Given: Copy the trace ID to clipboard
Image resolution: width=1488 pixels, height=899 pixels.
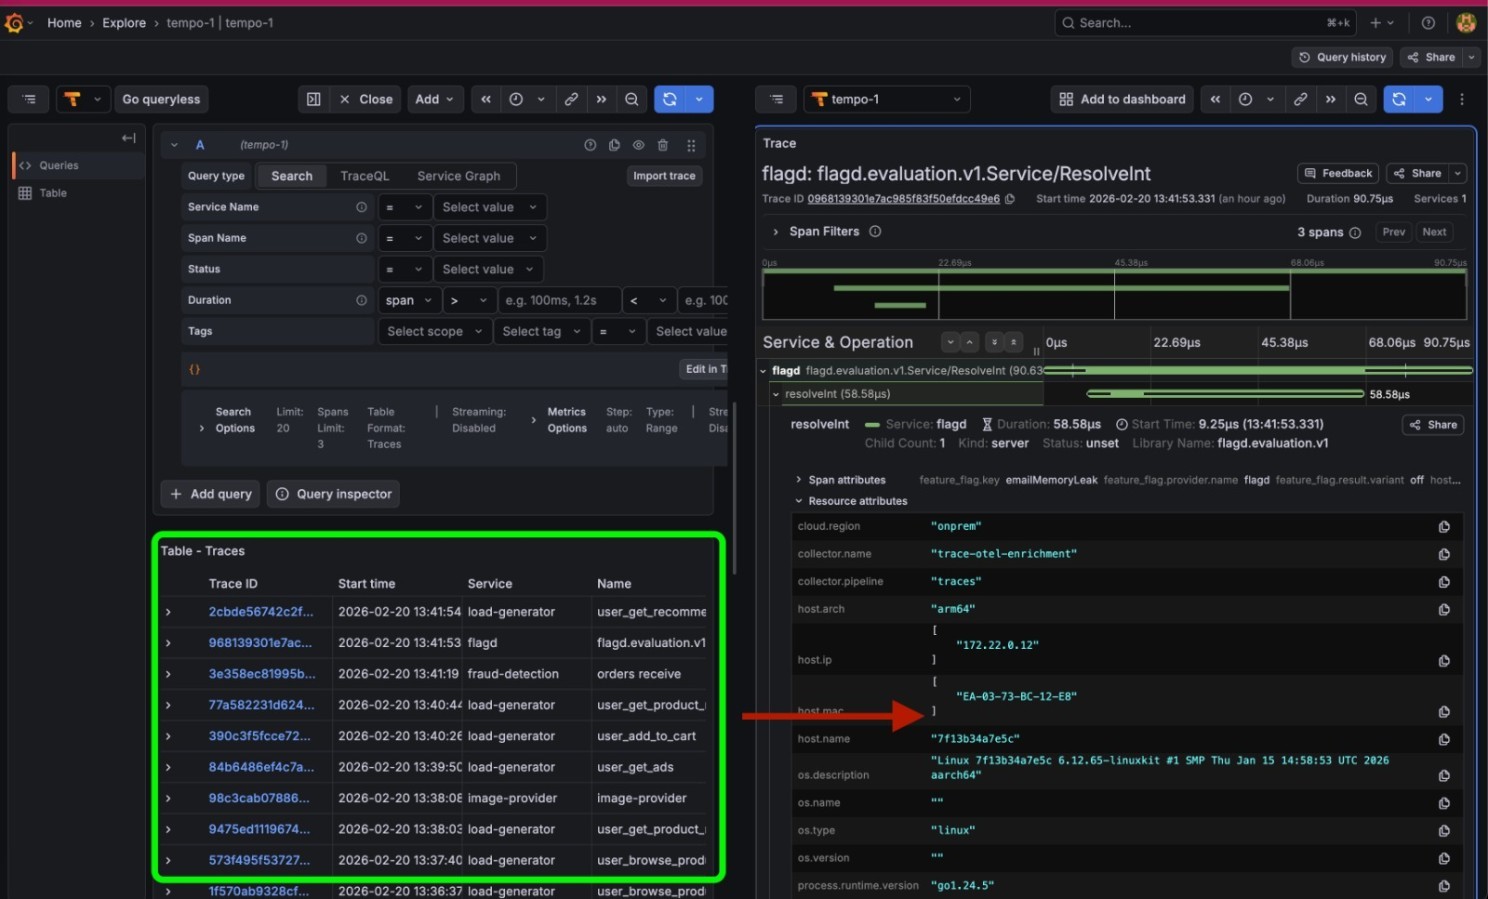Looking at the screenshot, I should pyautogui.click(x=1010, y=199).
